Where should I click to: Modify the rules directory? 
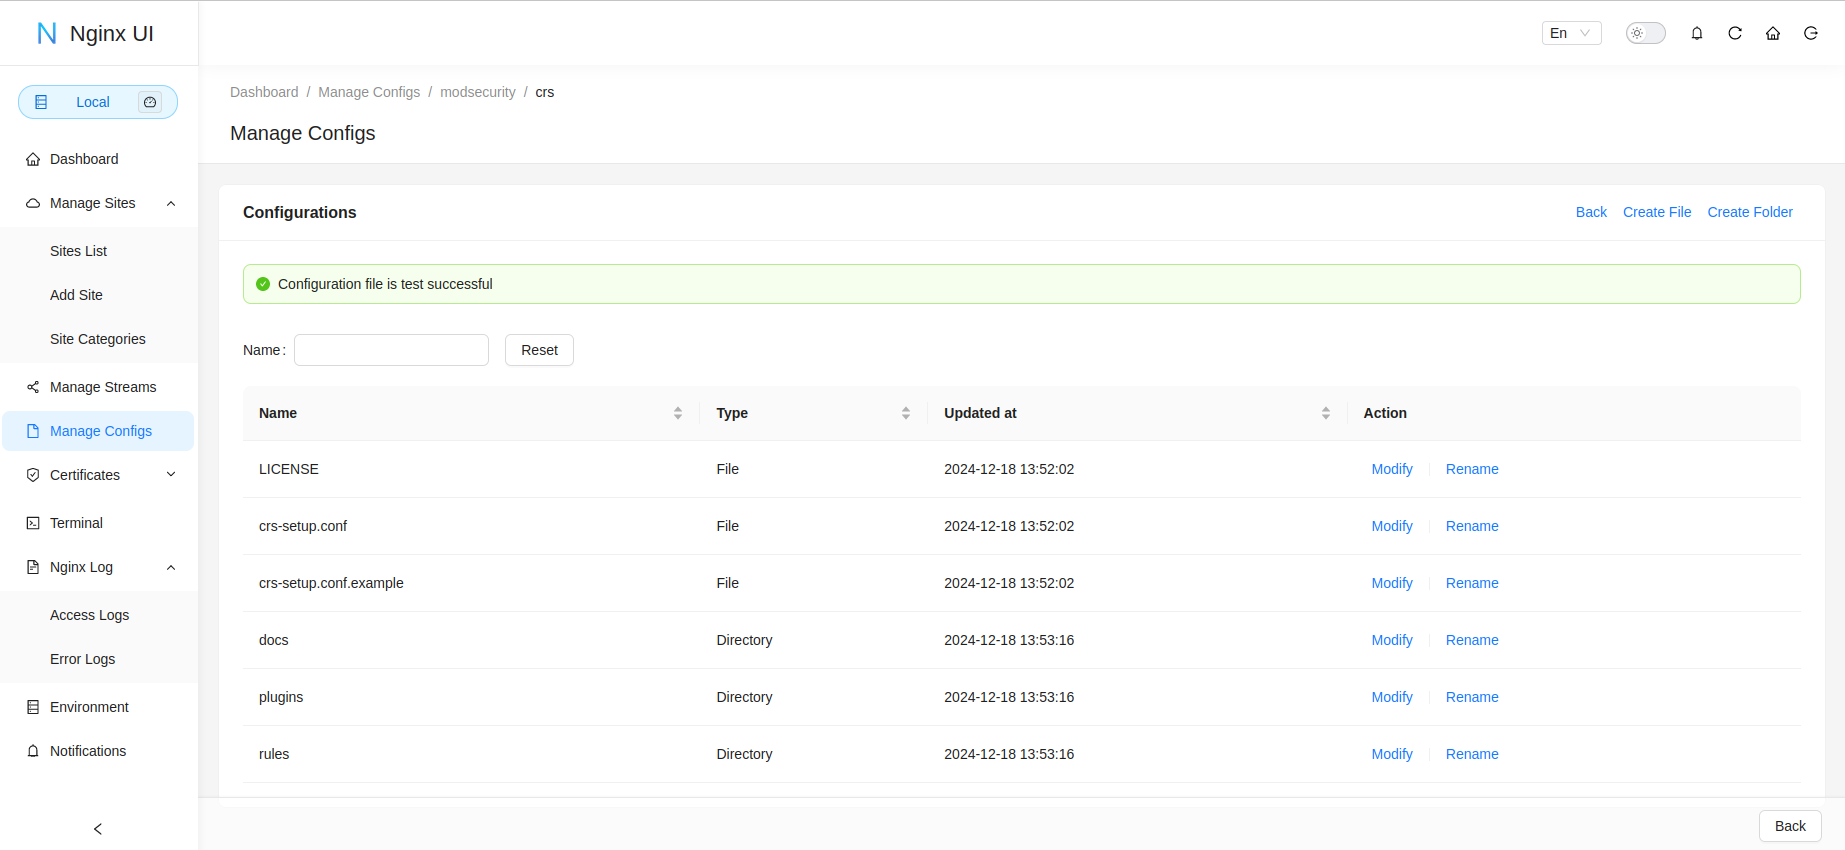coord(1392,754)
